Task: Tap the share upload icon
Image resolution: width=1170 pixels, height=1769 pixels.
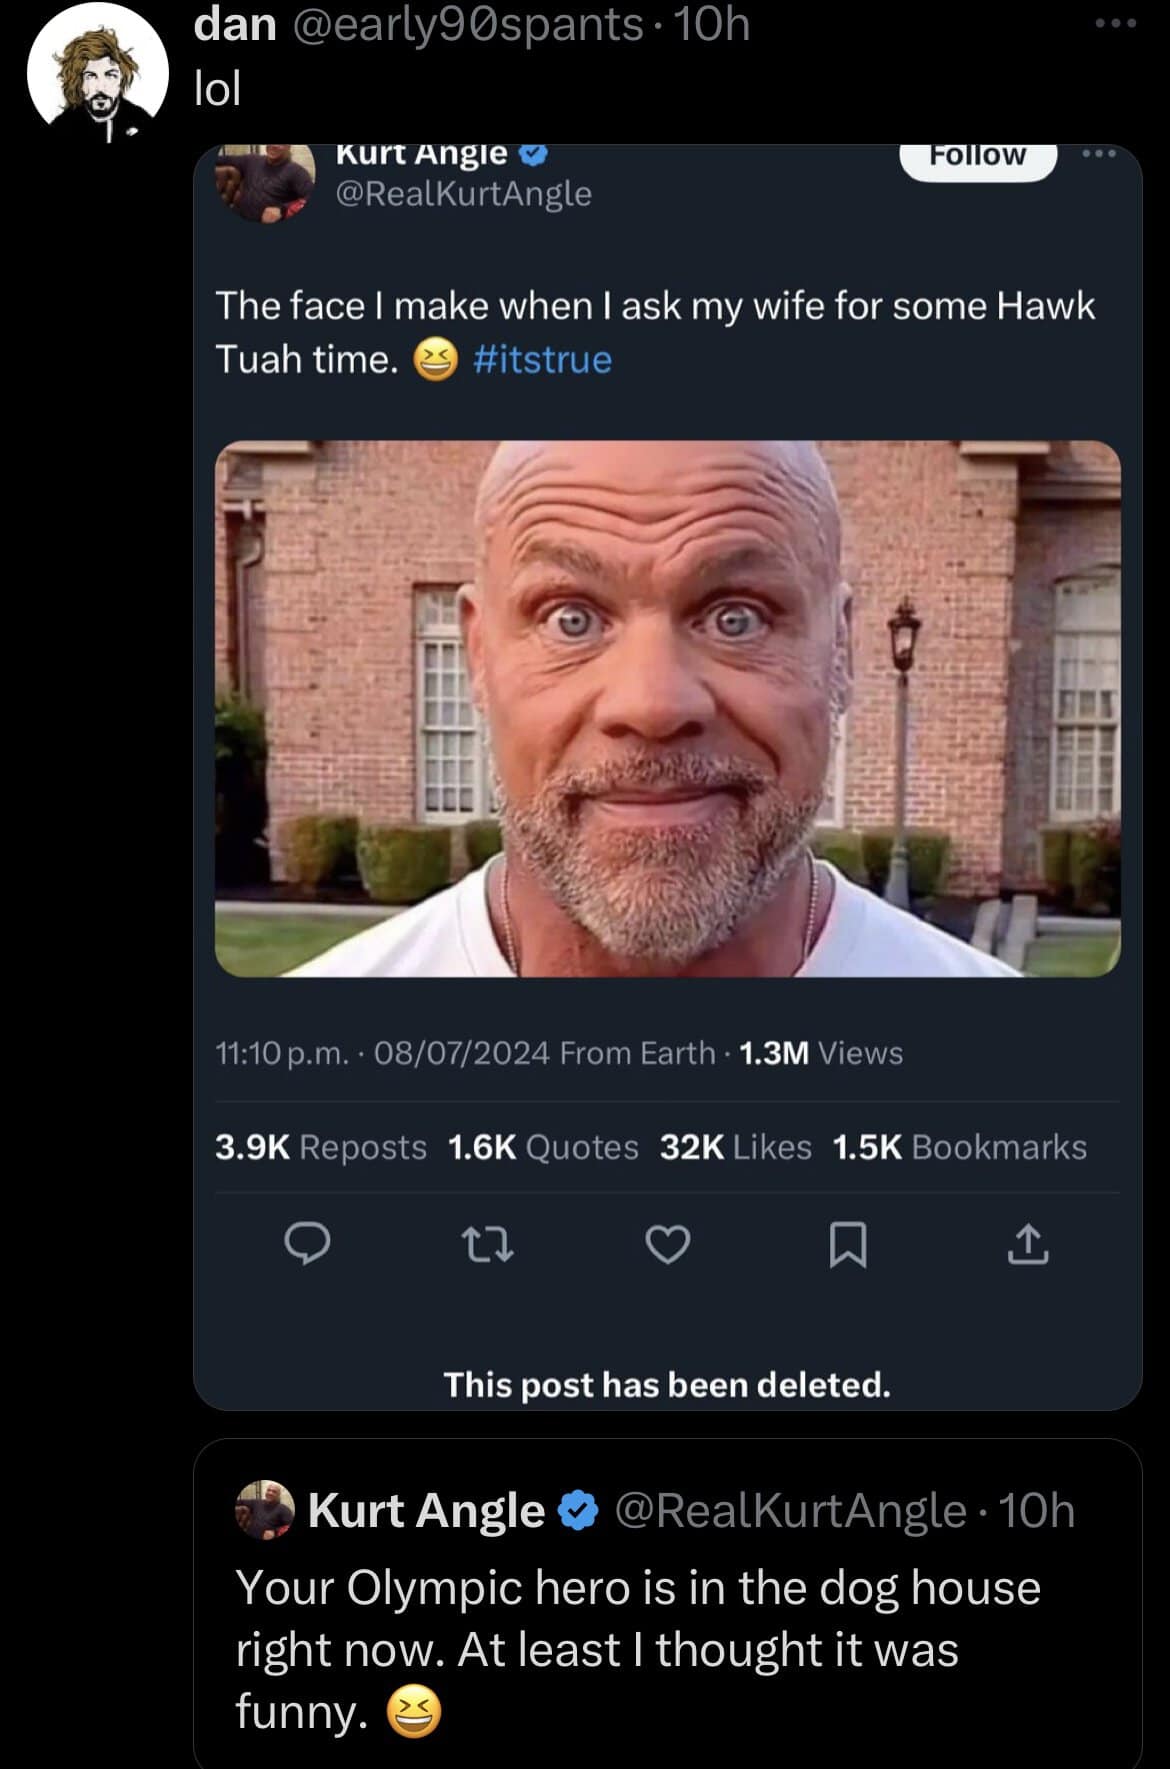Action: (x=1028, y=1244)
